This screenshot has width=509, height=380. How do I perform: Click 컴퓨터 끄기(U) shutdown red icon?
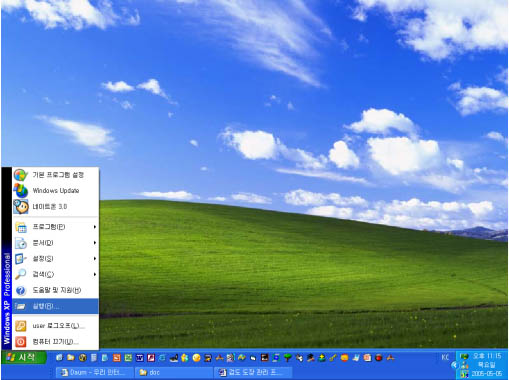pos(21,342)
